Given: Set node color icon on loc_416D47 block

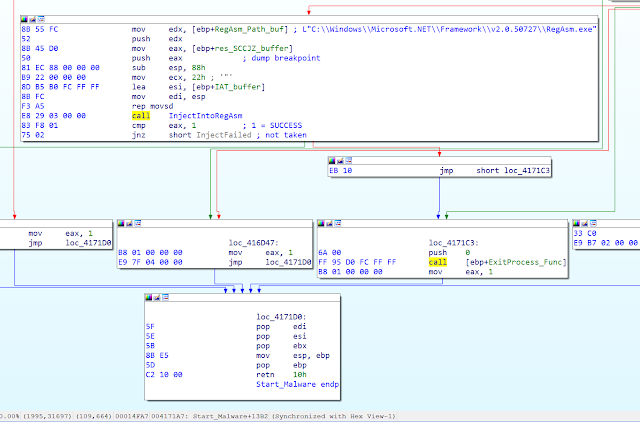Looking at the screenshot, I should pos(121,223).
